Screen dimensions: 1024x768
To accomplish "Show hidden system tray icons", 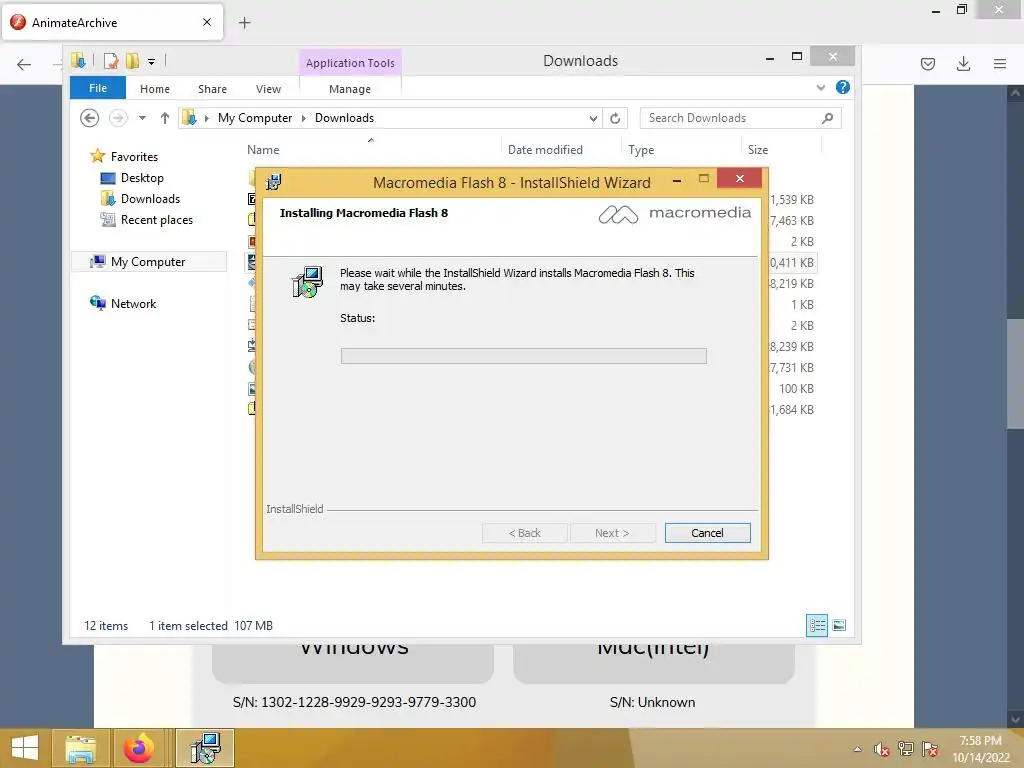I will coord(857,749).
